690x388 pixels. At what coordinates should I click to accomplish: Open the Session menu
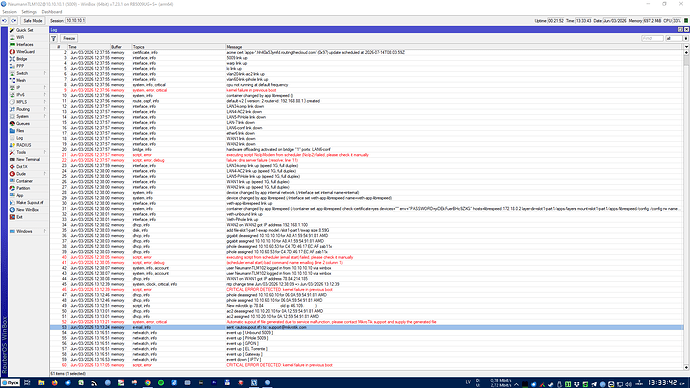pos(9,12)
